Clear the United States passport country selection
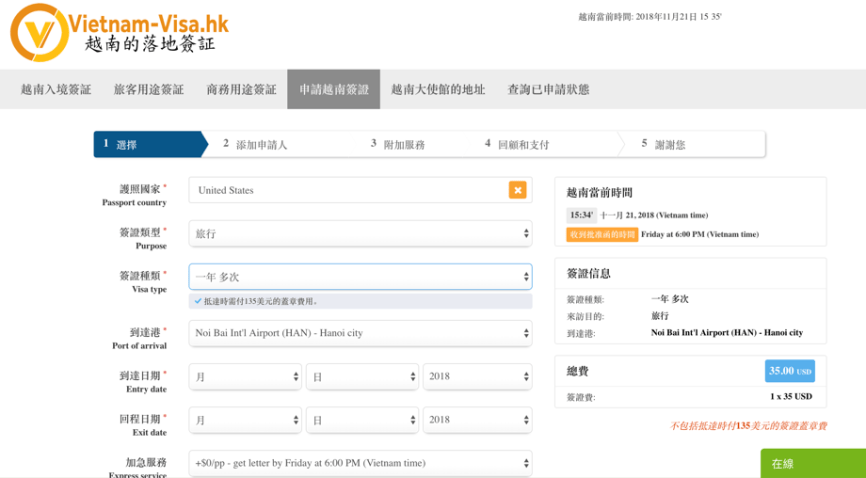This screenshot has width=866, height=478. 517,190
